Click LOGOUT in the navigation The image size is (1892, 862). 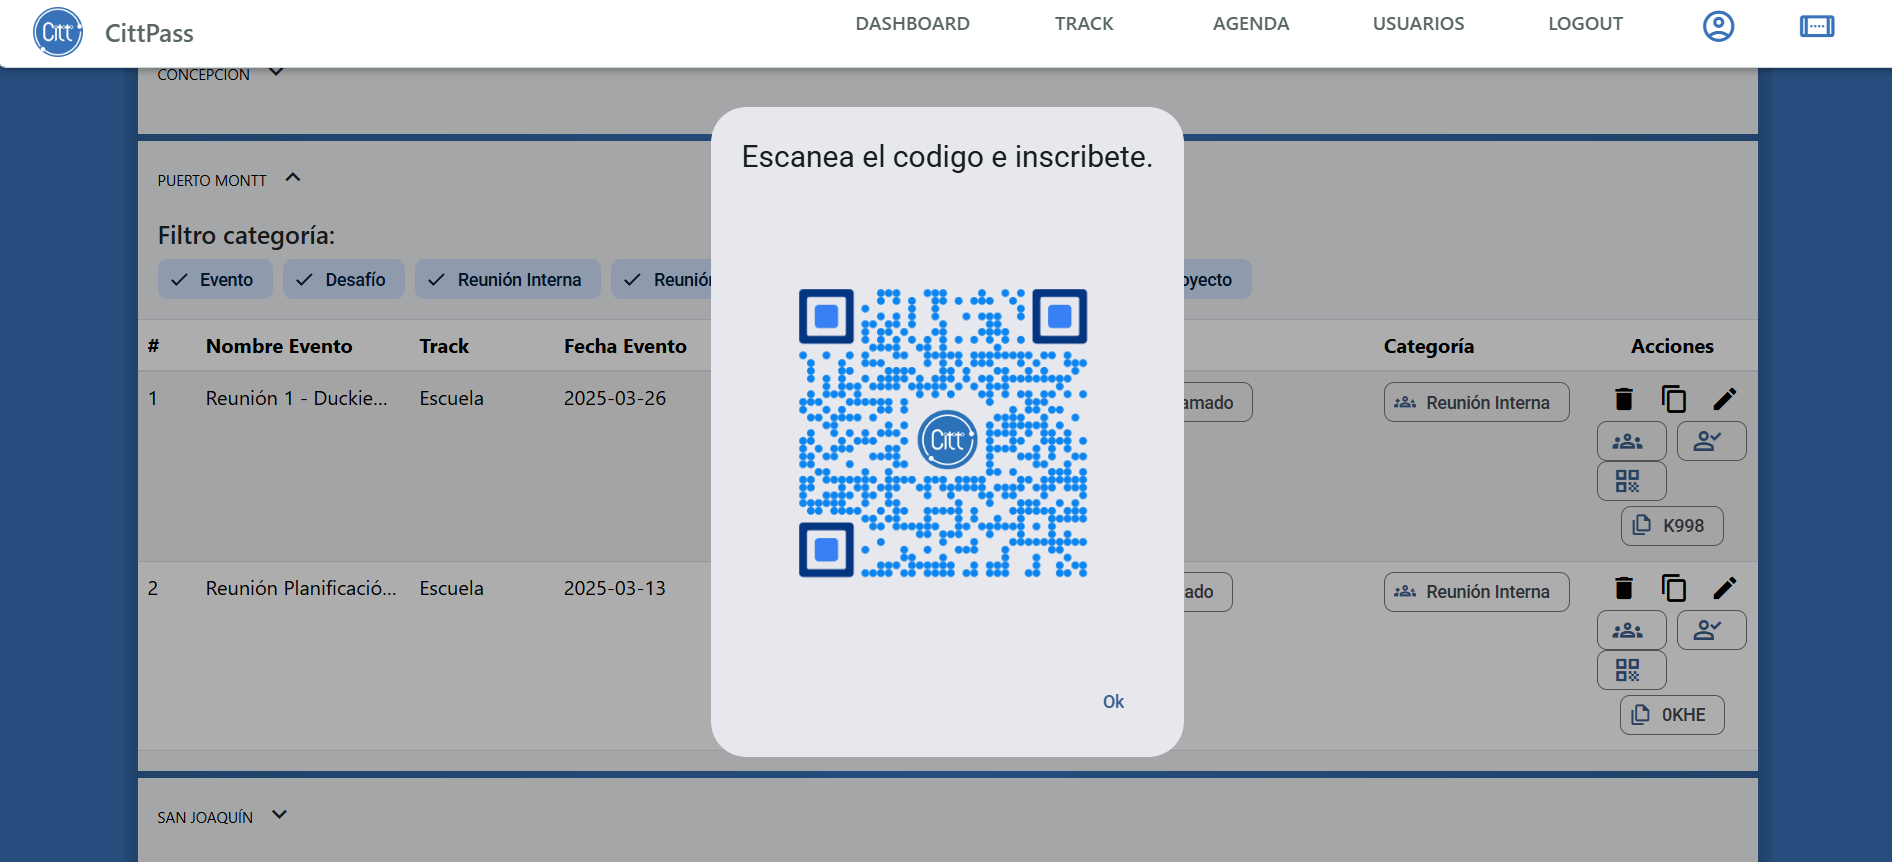(1585, 24)
